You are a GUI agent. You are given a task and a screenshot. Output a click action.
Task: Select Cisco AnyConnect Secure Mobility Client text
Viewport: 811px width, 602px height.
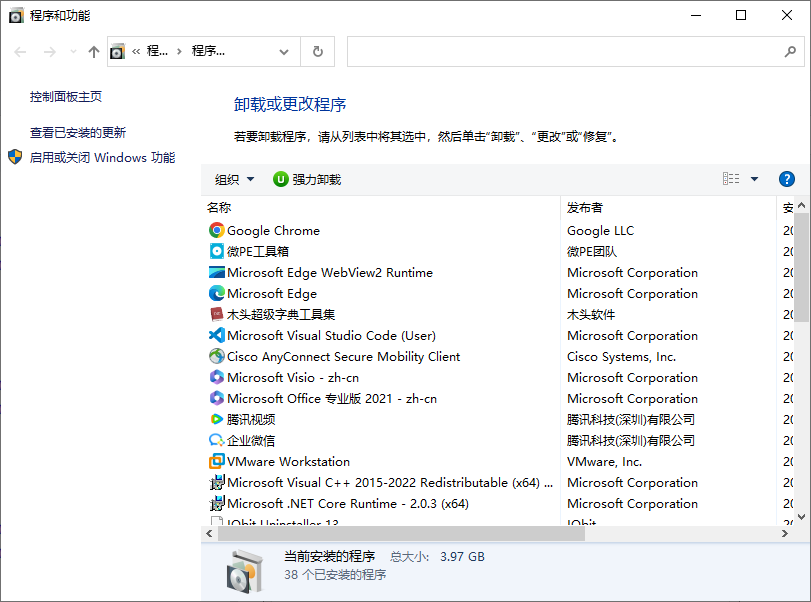pyautogui.click(x=343, y=356)
